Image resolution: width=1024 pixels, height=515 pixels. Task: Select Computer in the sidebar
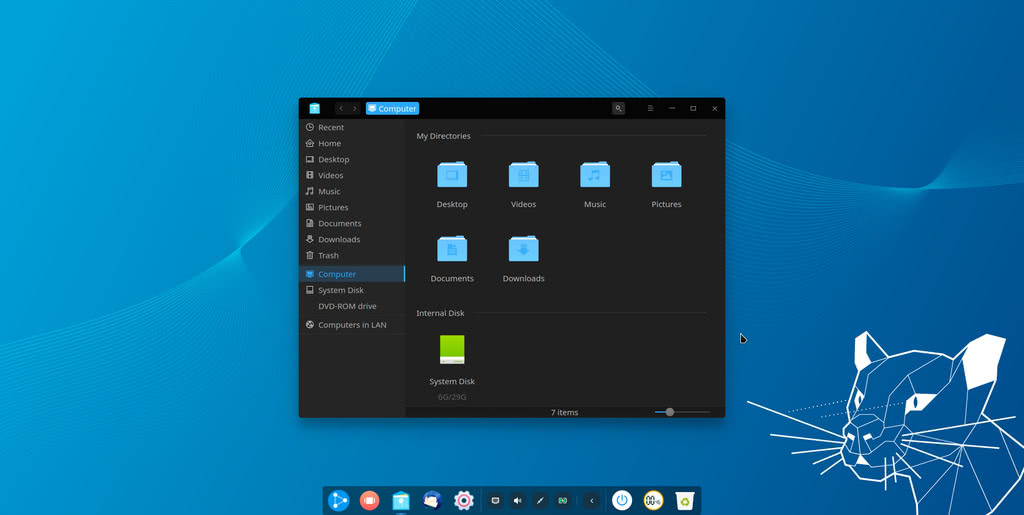point(352,274)
